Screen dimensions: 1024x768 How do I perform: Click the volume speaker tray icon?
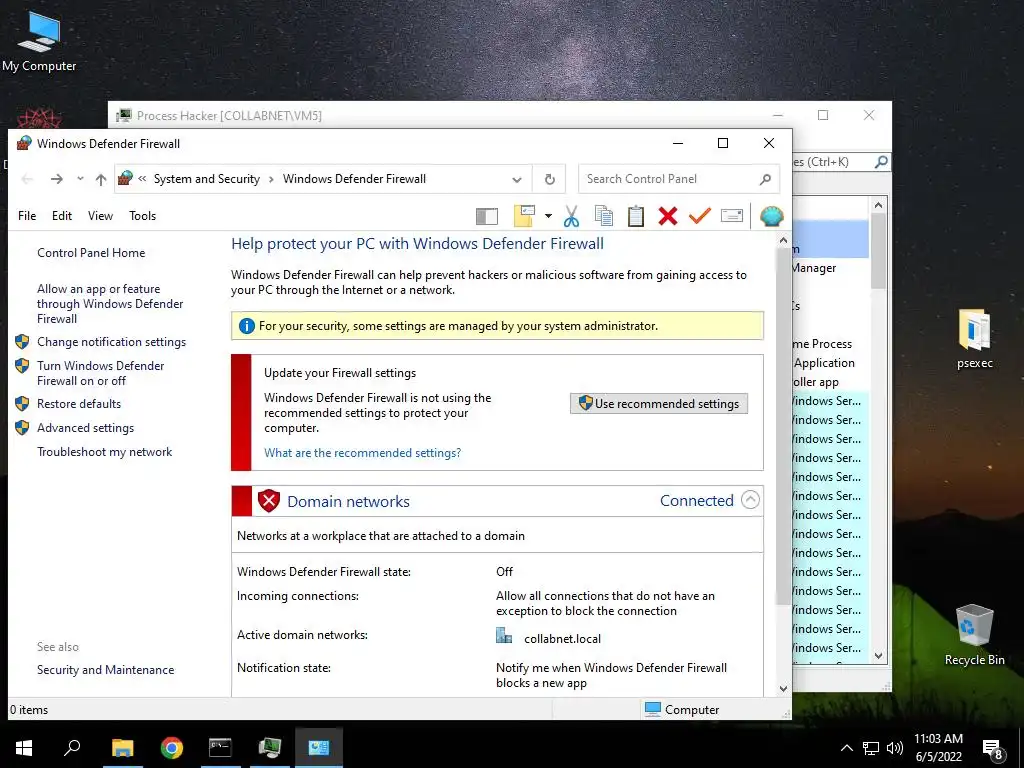pos(895,748)
